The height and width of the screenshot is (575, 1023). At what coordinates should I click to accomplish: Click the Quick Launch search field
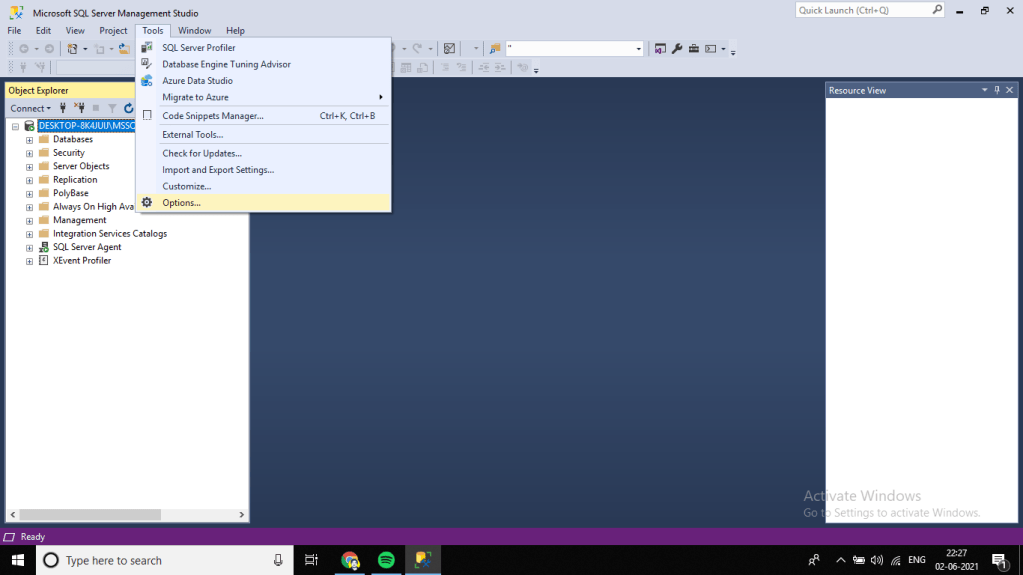(863, 10)
